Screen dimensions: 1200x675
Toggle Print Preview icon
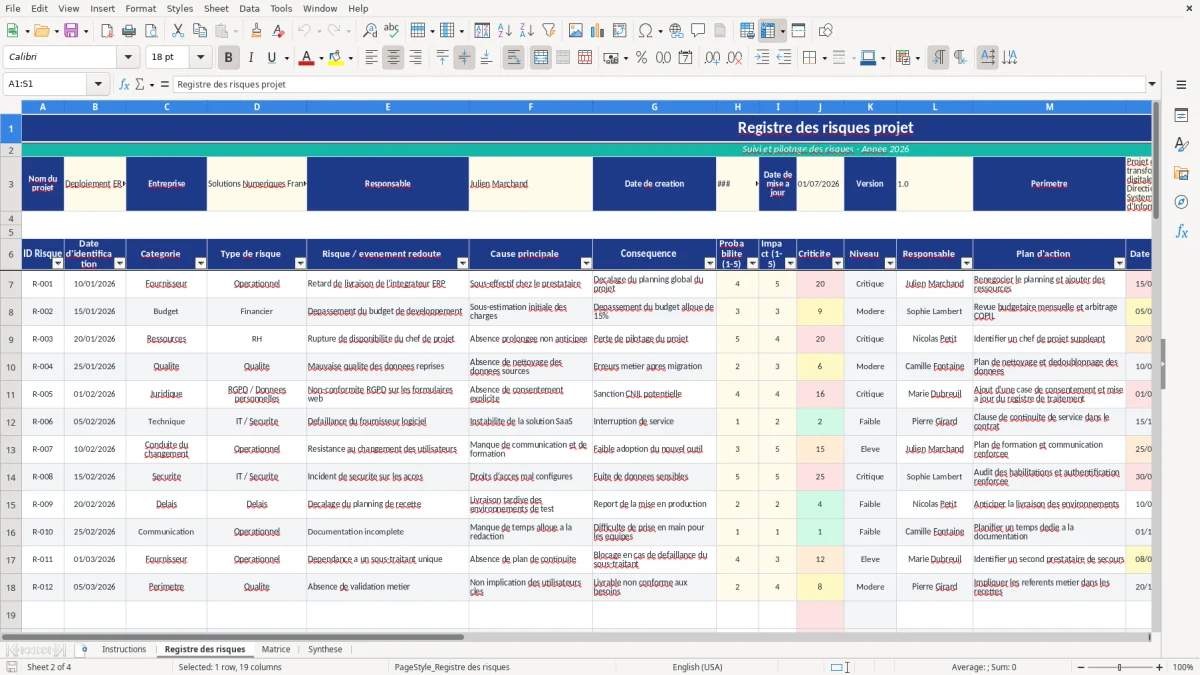coord(151,31)
